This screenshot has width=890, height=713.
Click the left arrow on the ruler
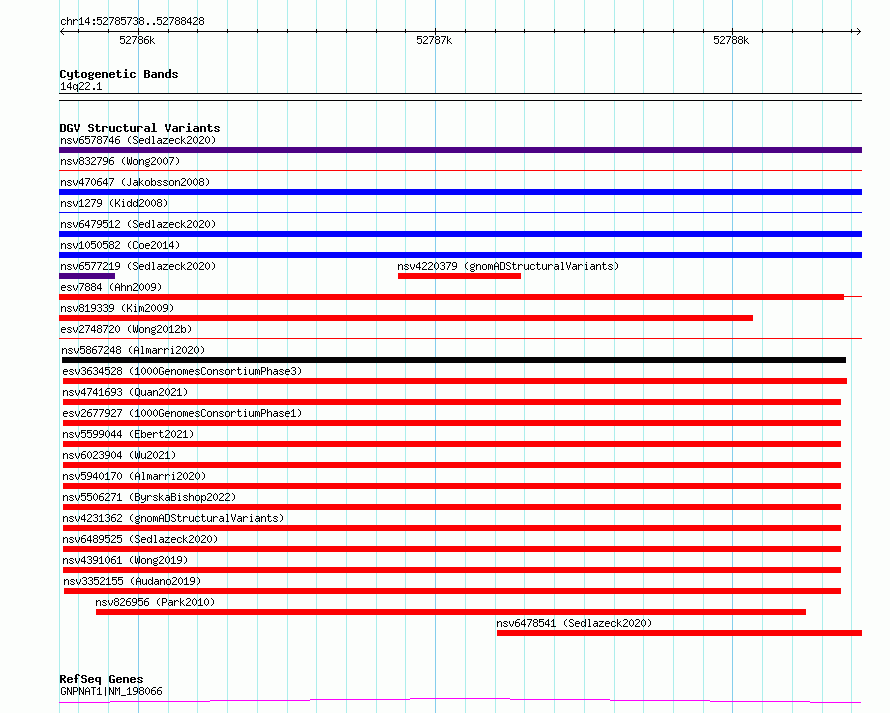coord(62,31)
